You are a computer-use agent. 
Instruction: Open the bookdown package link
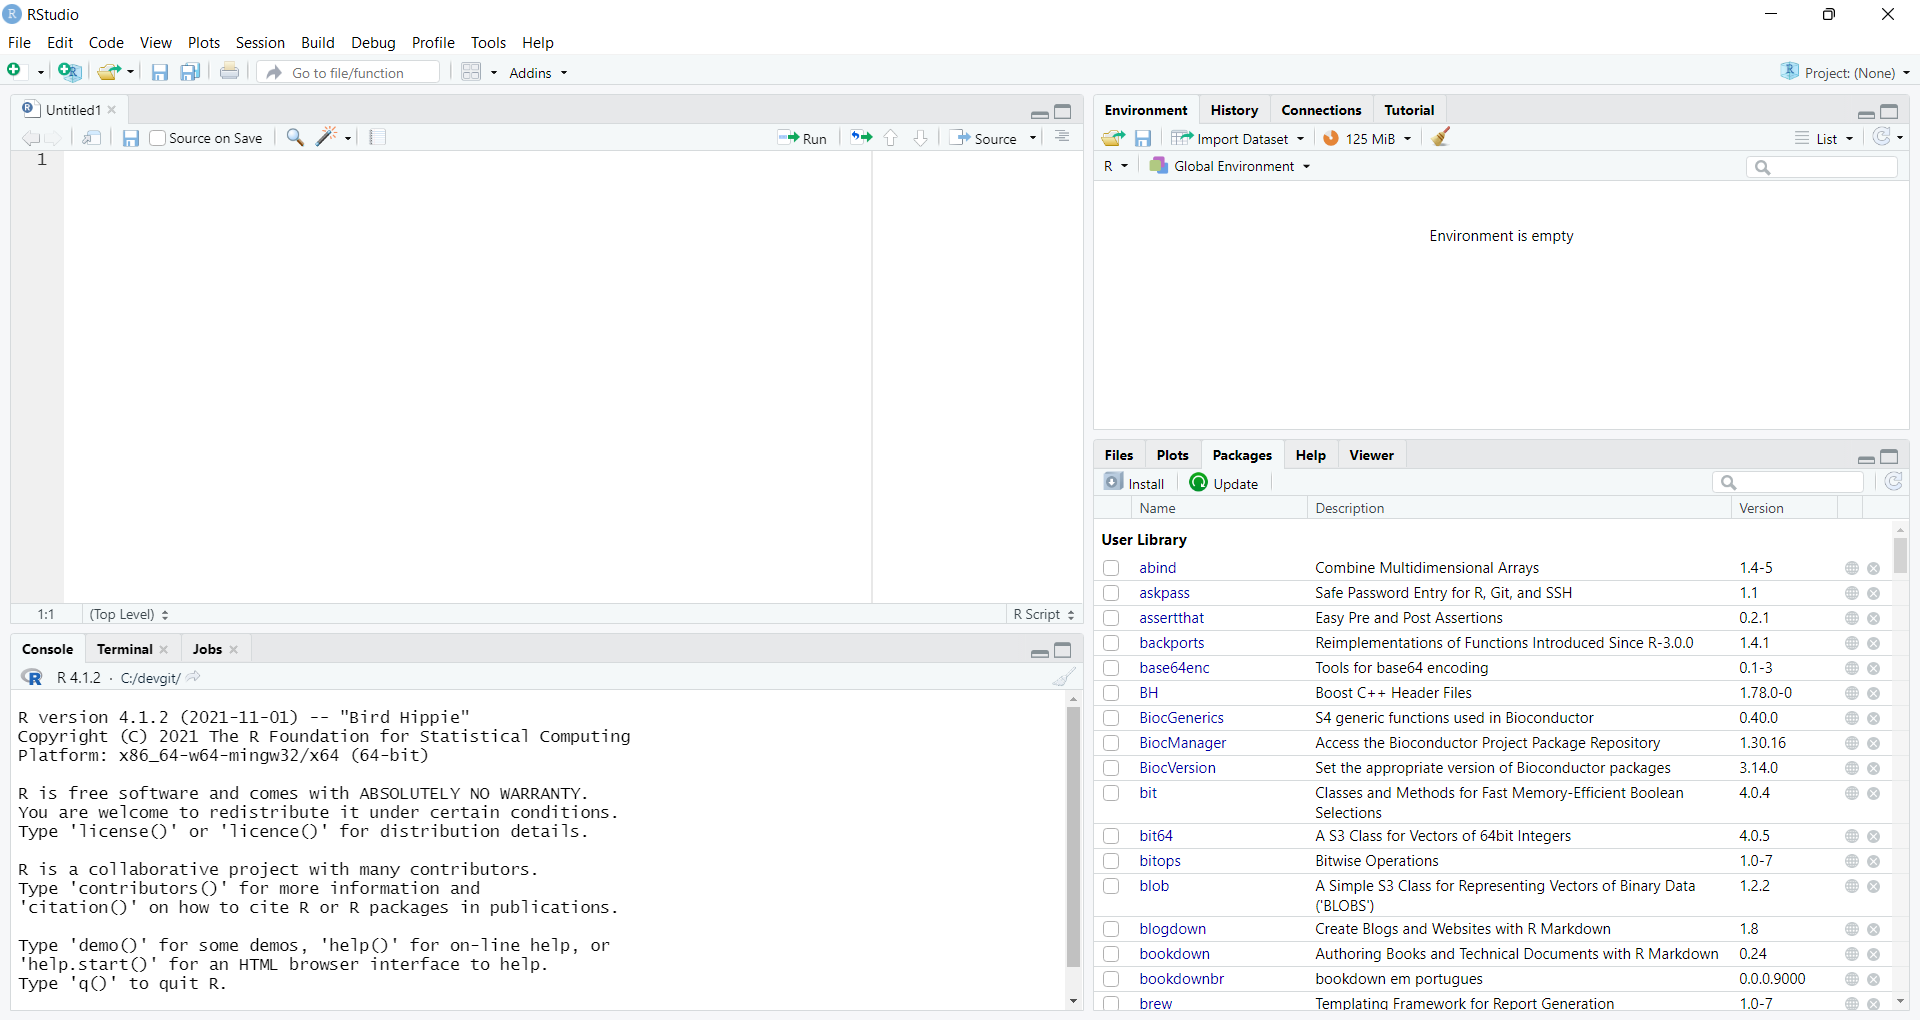[1174, 954]
